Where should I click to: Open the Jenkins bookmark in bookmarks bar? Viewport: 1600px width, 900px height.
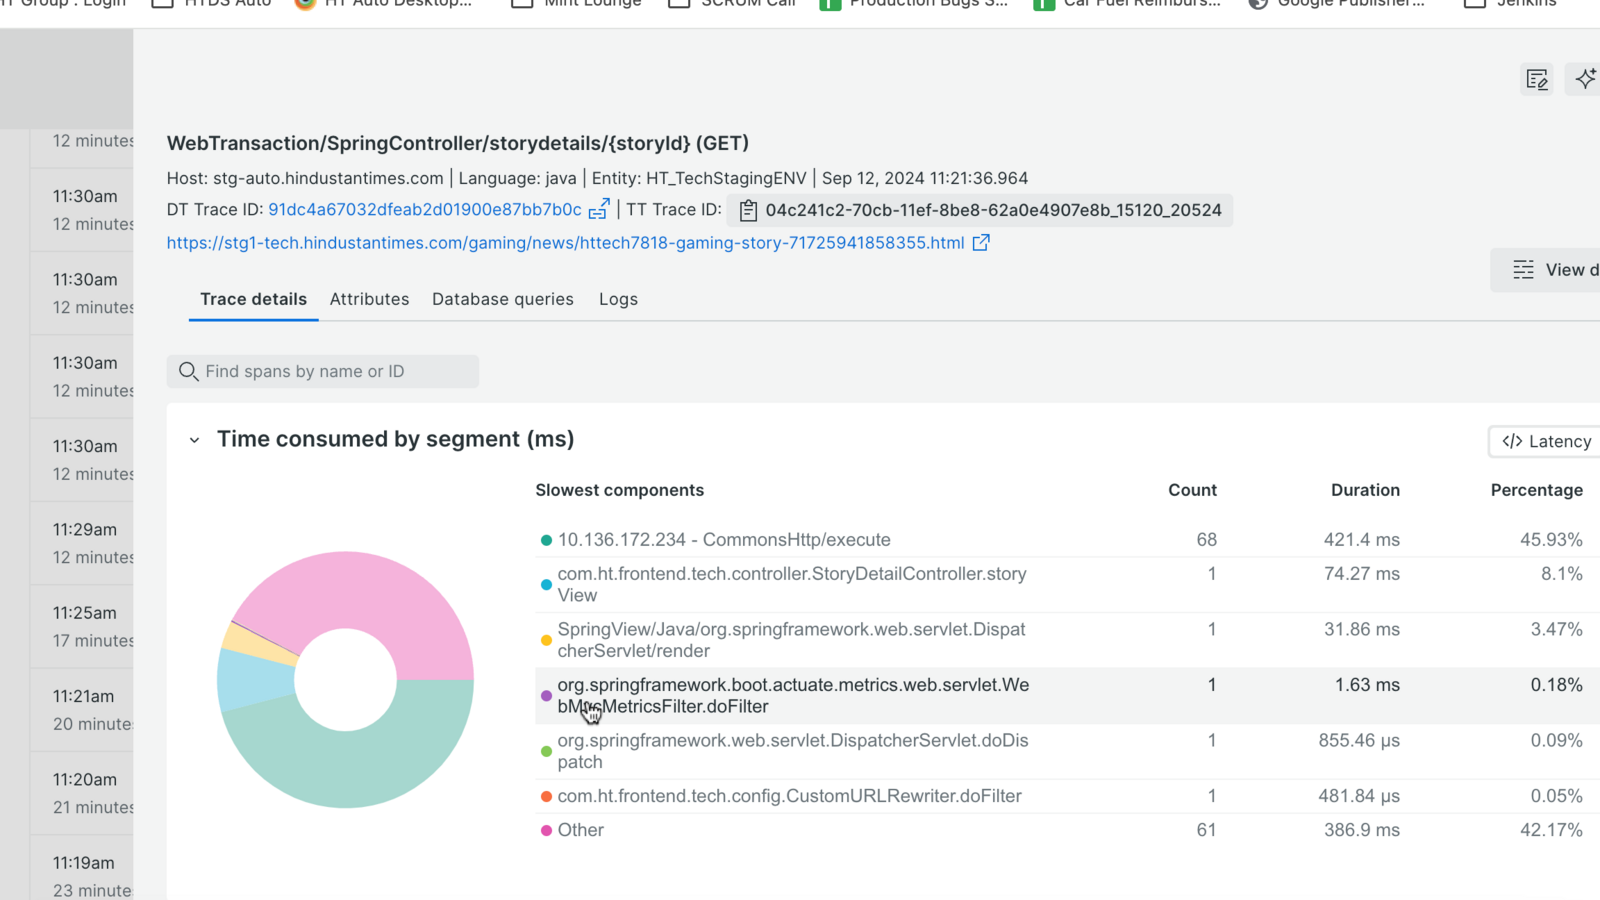pyautogui.click(x=1510, y=3)
